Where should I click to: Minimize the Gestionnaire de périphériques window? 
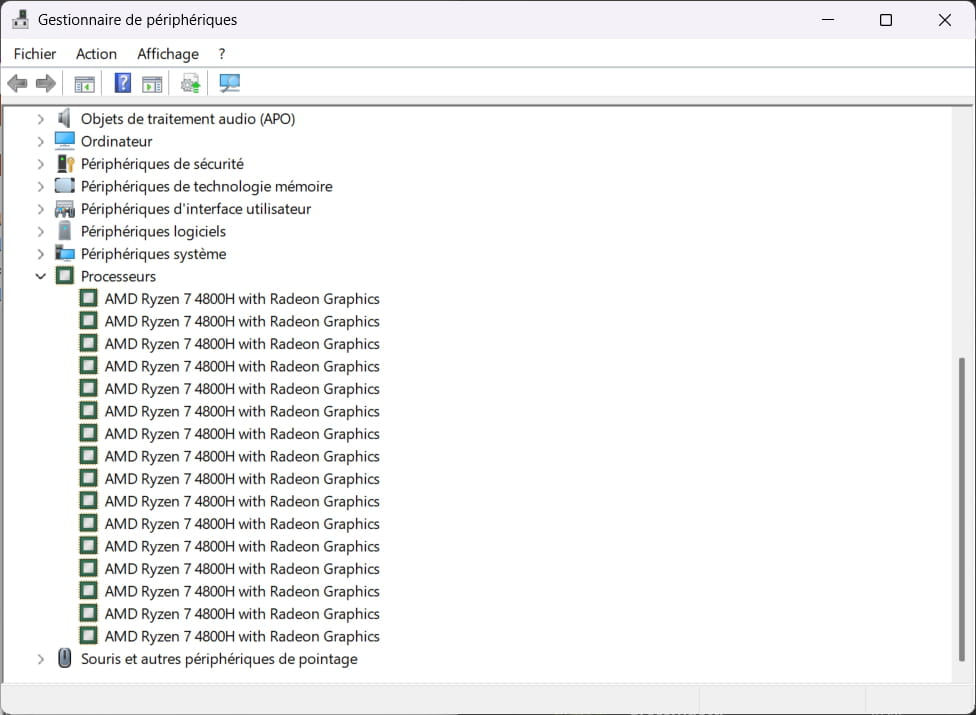828,20
